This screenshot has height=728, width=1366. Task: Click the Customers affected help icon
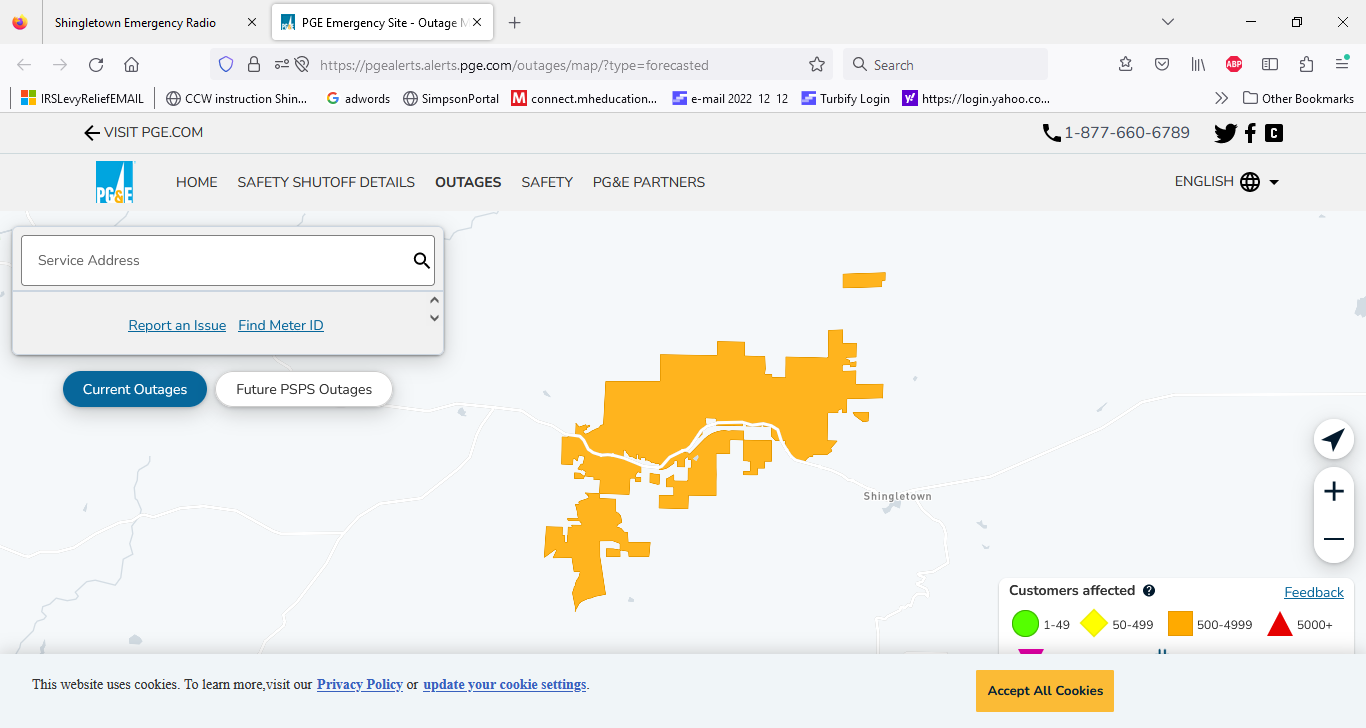coord(1149,591)
